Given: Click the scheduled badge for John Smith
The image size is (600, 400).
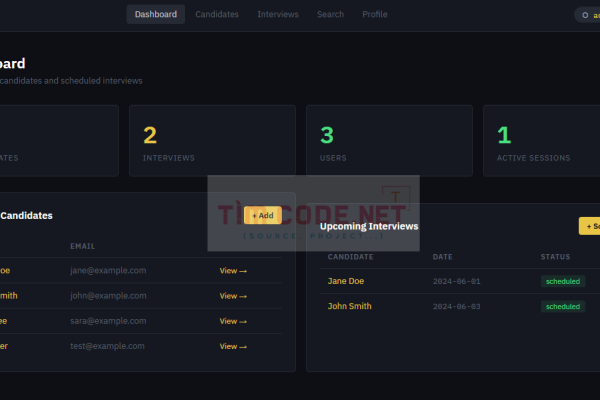Looking at the screenshot, I should (x=562, y=307).
